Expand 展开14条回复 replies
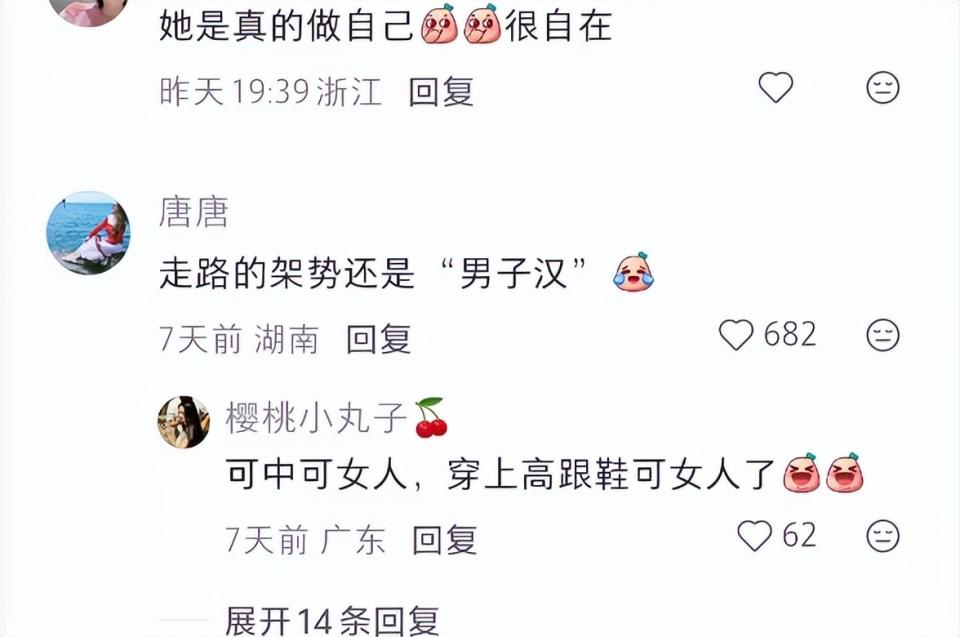Screen dimensions: 960x637 tap(332, 620)
